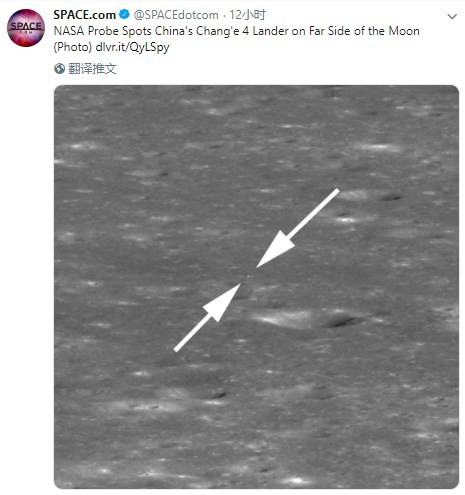
Task: Click 翻译推文 to translate tweet
Action: click(92, 69)
